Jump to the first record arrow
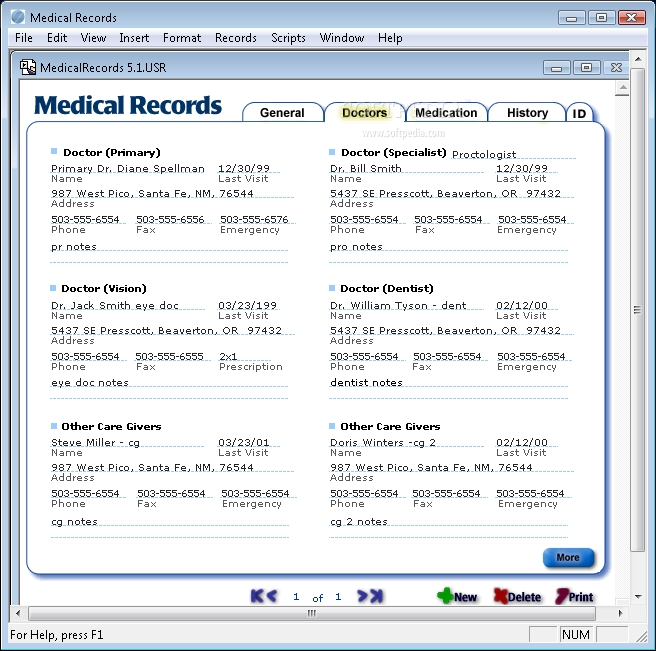This screenshot has width=656, height=651. pos(257,596)
